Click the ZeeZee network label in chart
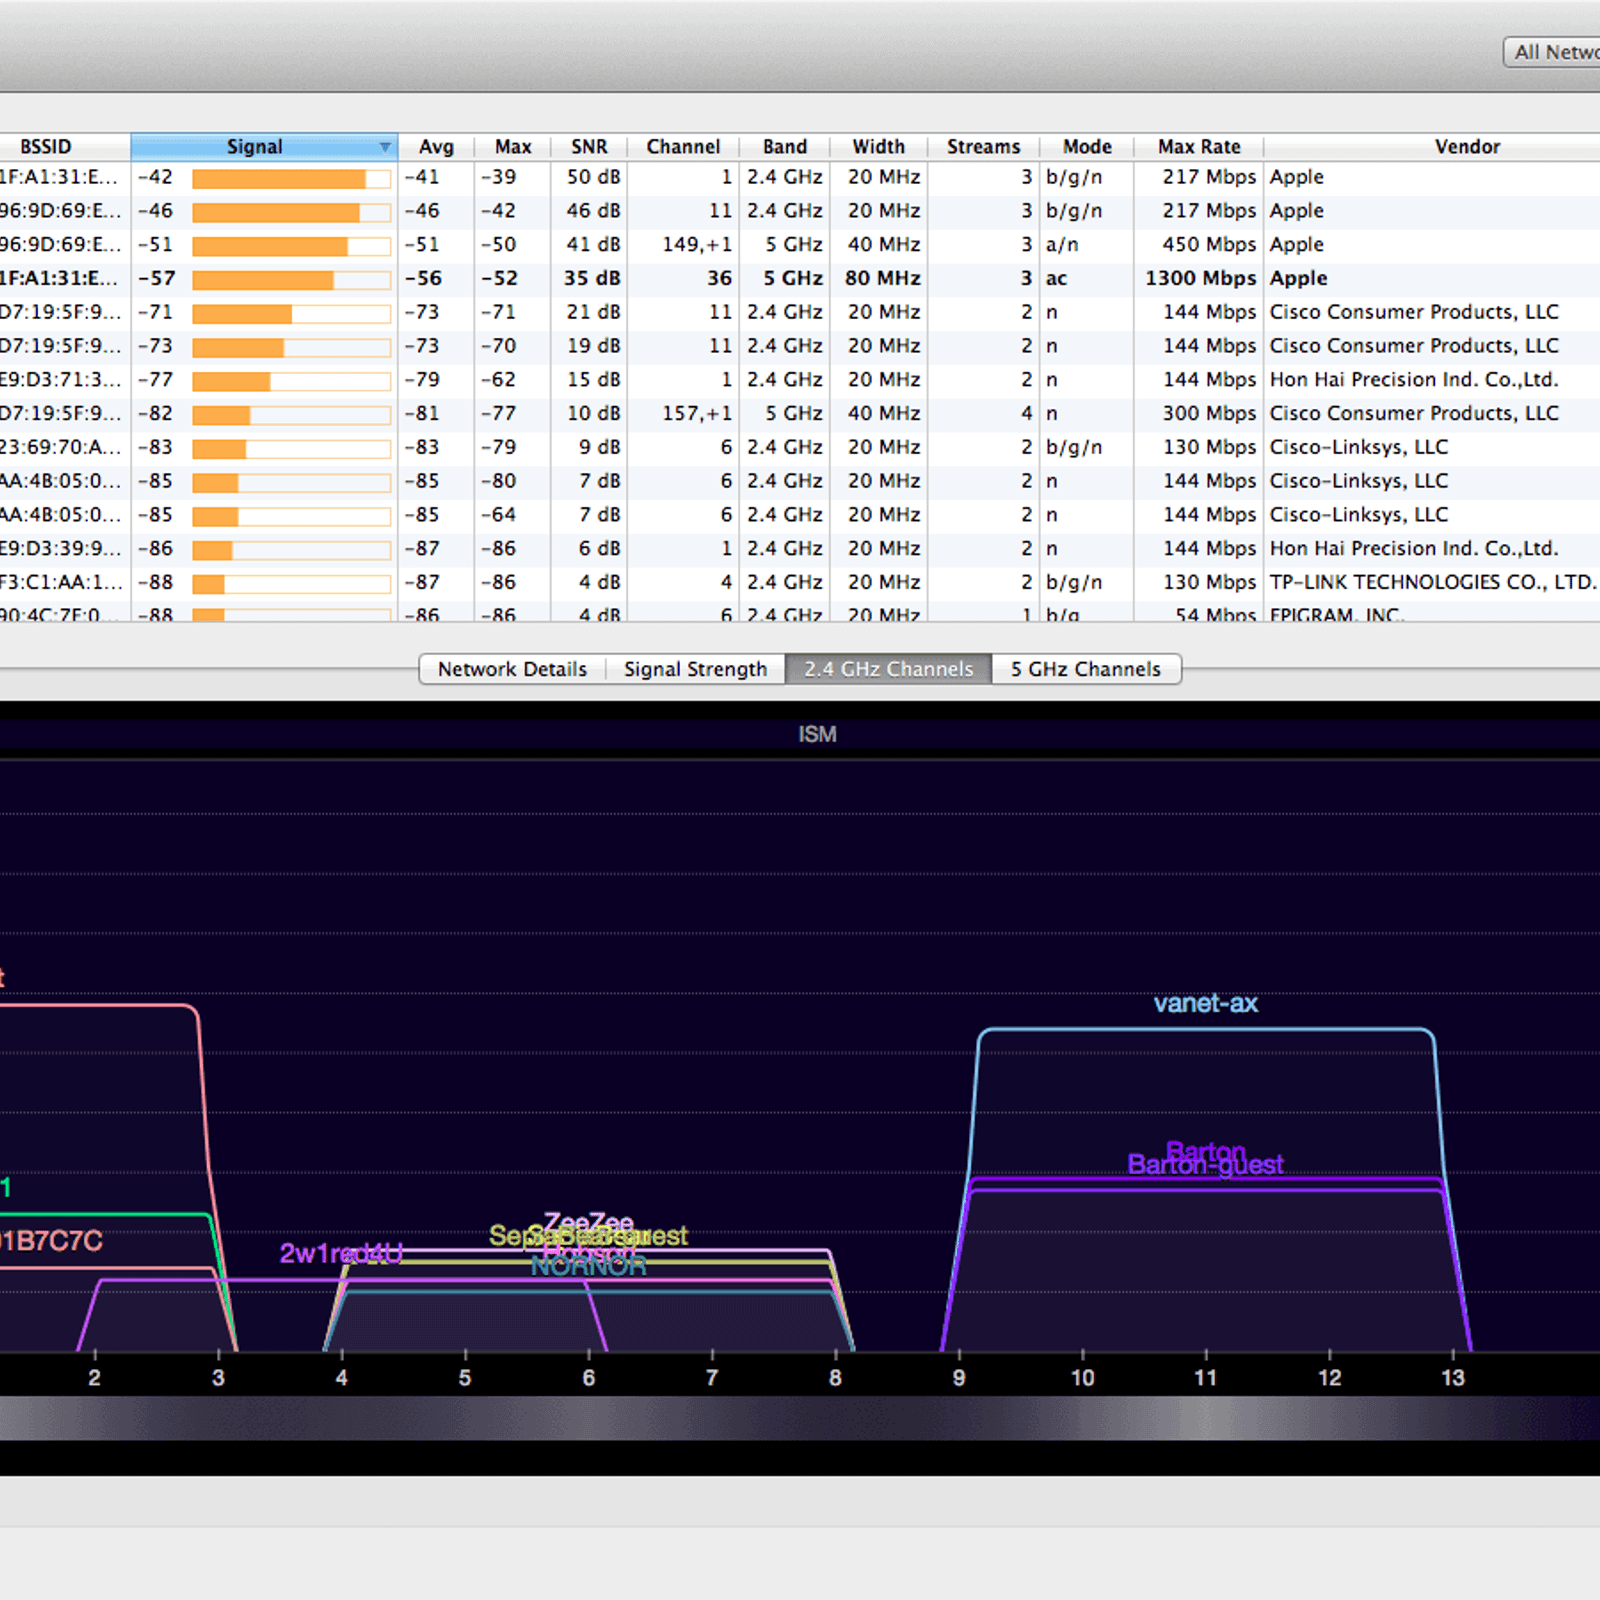The image size is (1600, 1600). coord(588,1223)
